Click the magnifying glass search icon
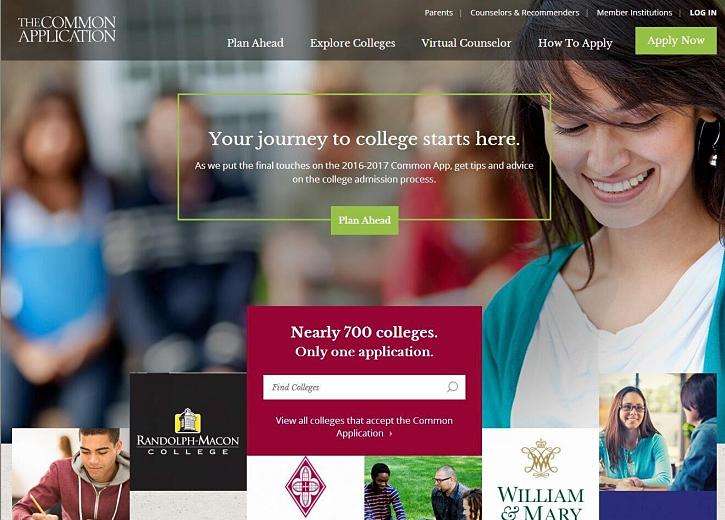This screenshot has width=725, height=520. [453, 386]
